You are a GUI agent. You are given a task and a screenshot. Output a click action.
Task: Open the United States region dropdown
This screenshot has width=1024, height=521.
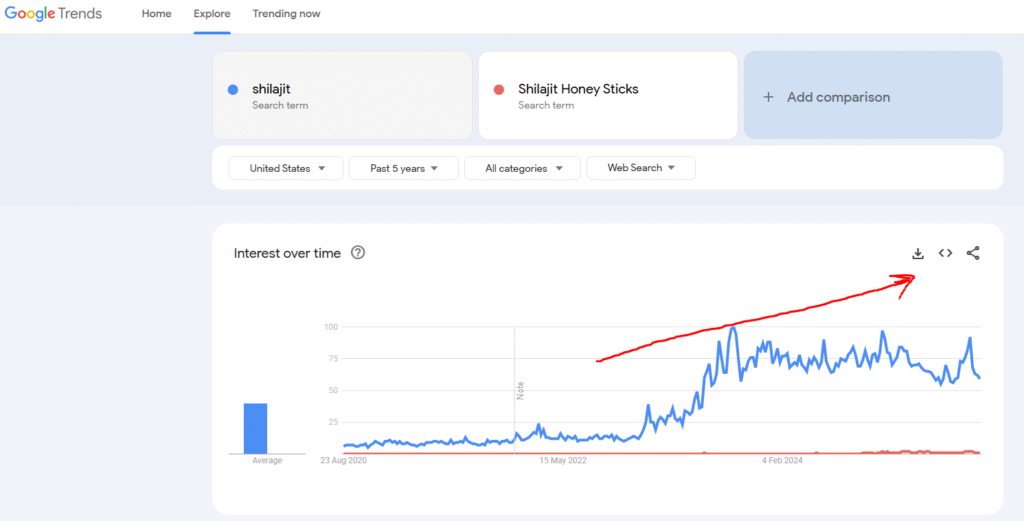coord(286,168)
